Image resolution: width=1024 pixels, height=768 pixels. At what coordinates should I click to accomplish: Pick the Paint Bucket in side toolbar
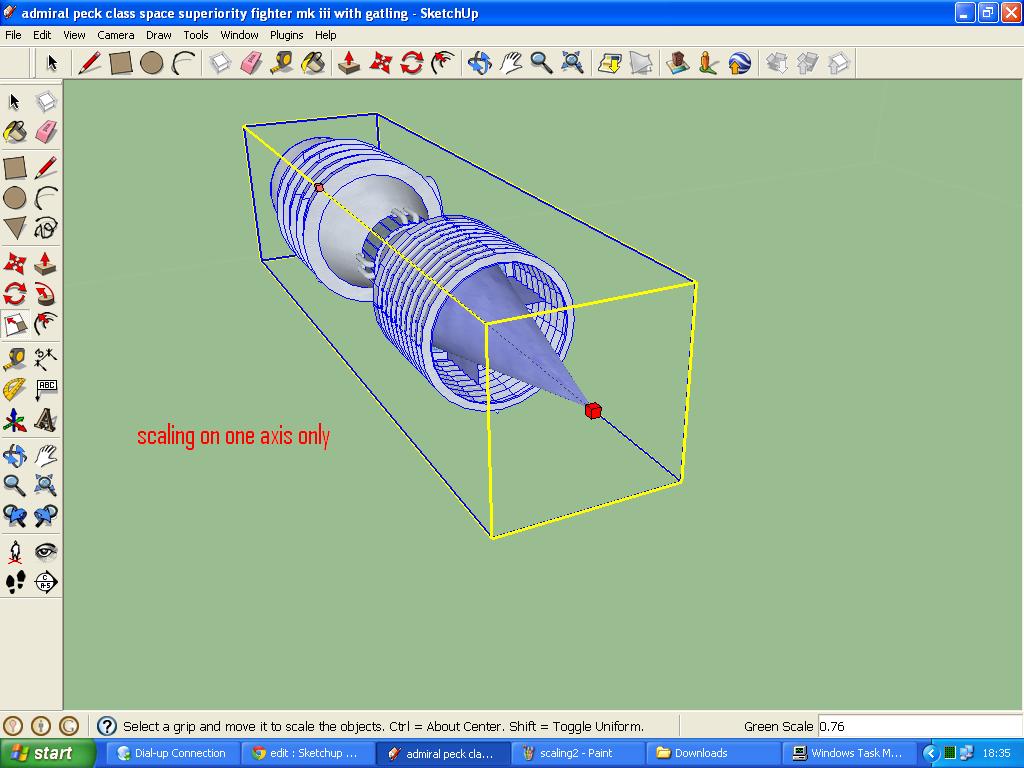14,132
